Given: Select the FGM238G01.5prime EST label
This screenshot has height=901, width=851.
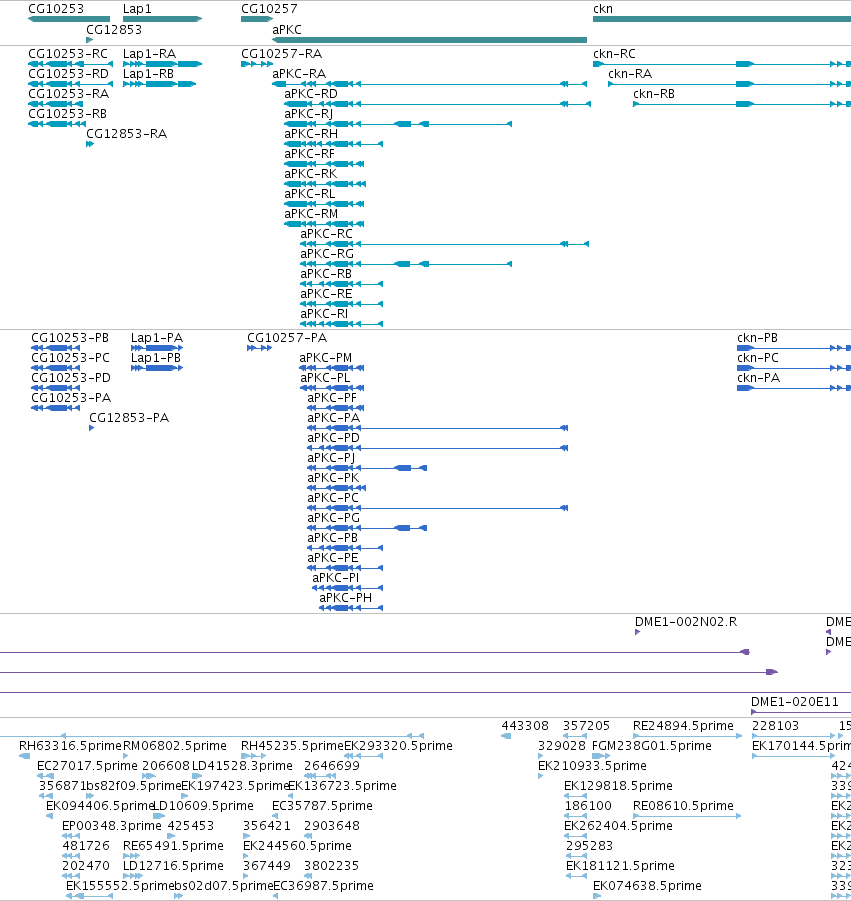Looking at the screenshot, I should point(652,746).
